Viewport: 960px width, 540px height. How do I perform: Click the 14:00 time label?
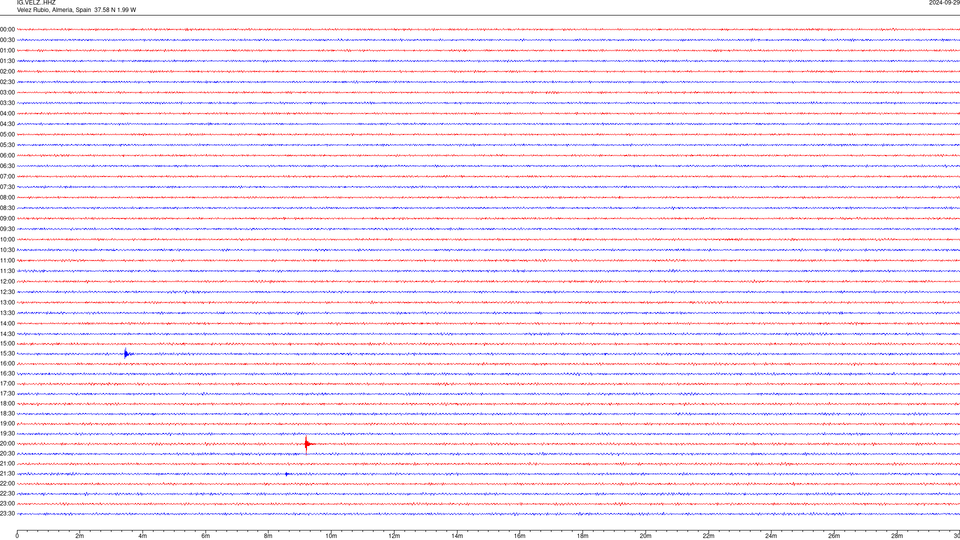[7, 323]
